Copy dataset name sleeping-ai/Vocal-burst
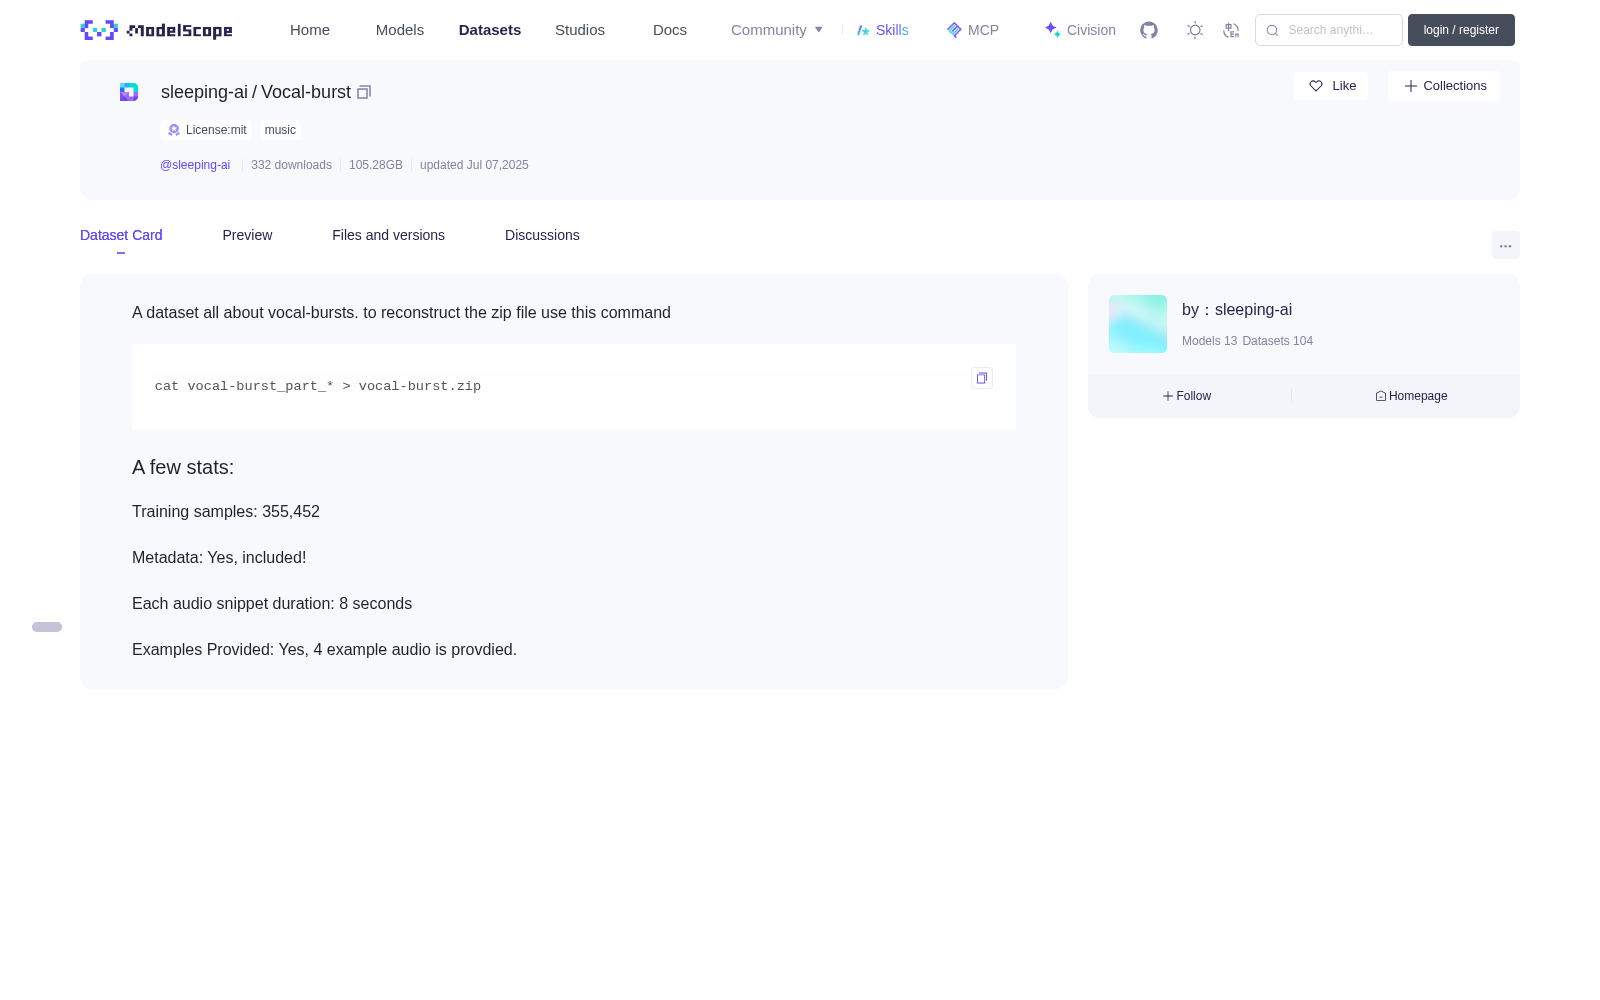 [x=364, y=92]
